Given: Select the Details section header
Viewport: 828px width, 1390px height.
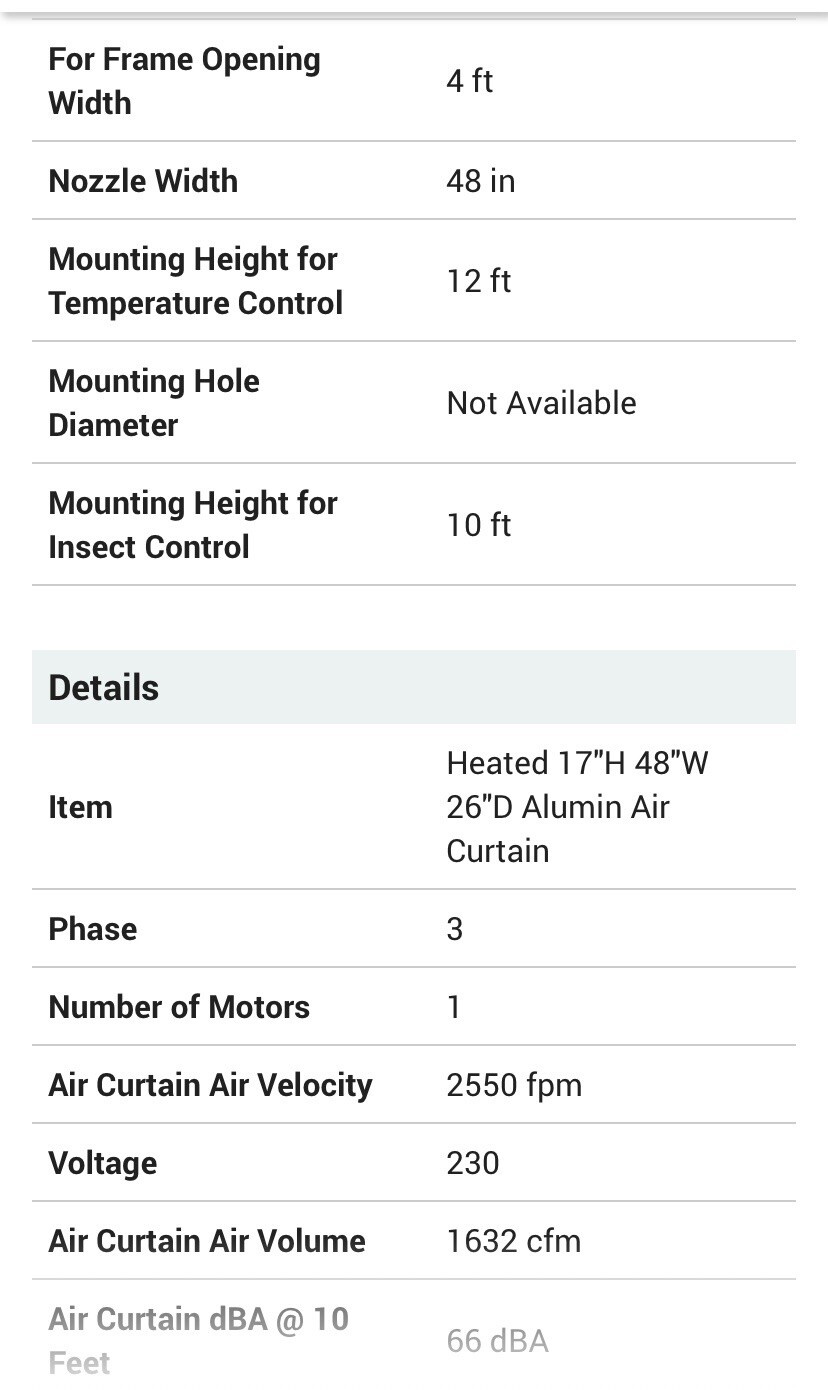Looking at the screenshot, I should [413, 687].
